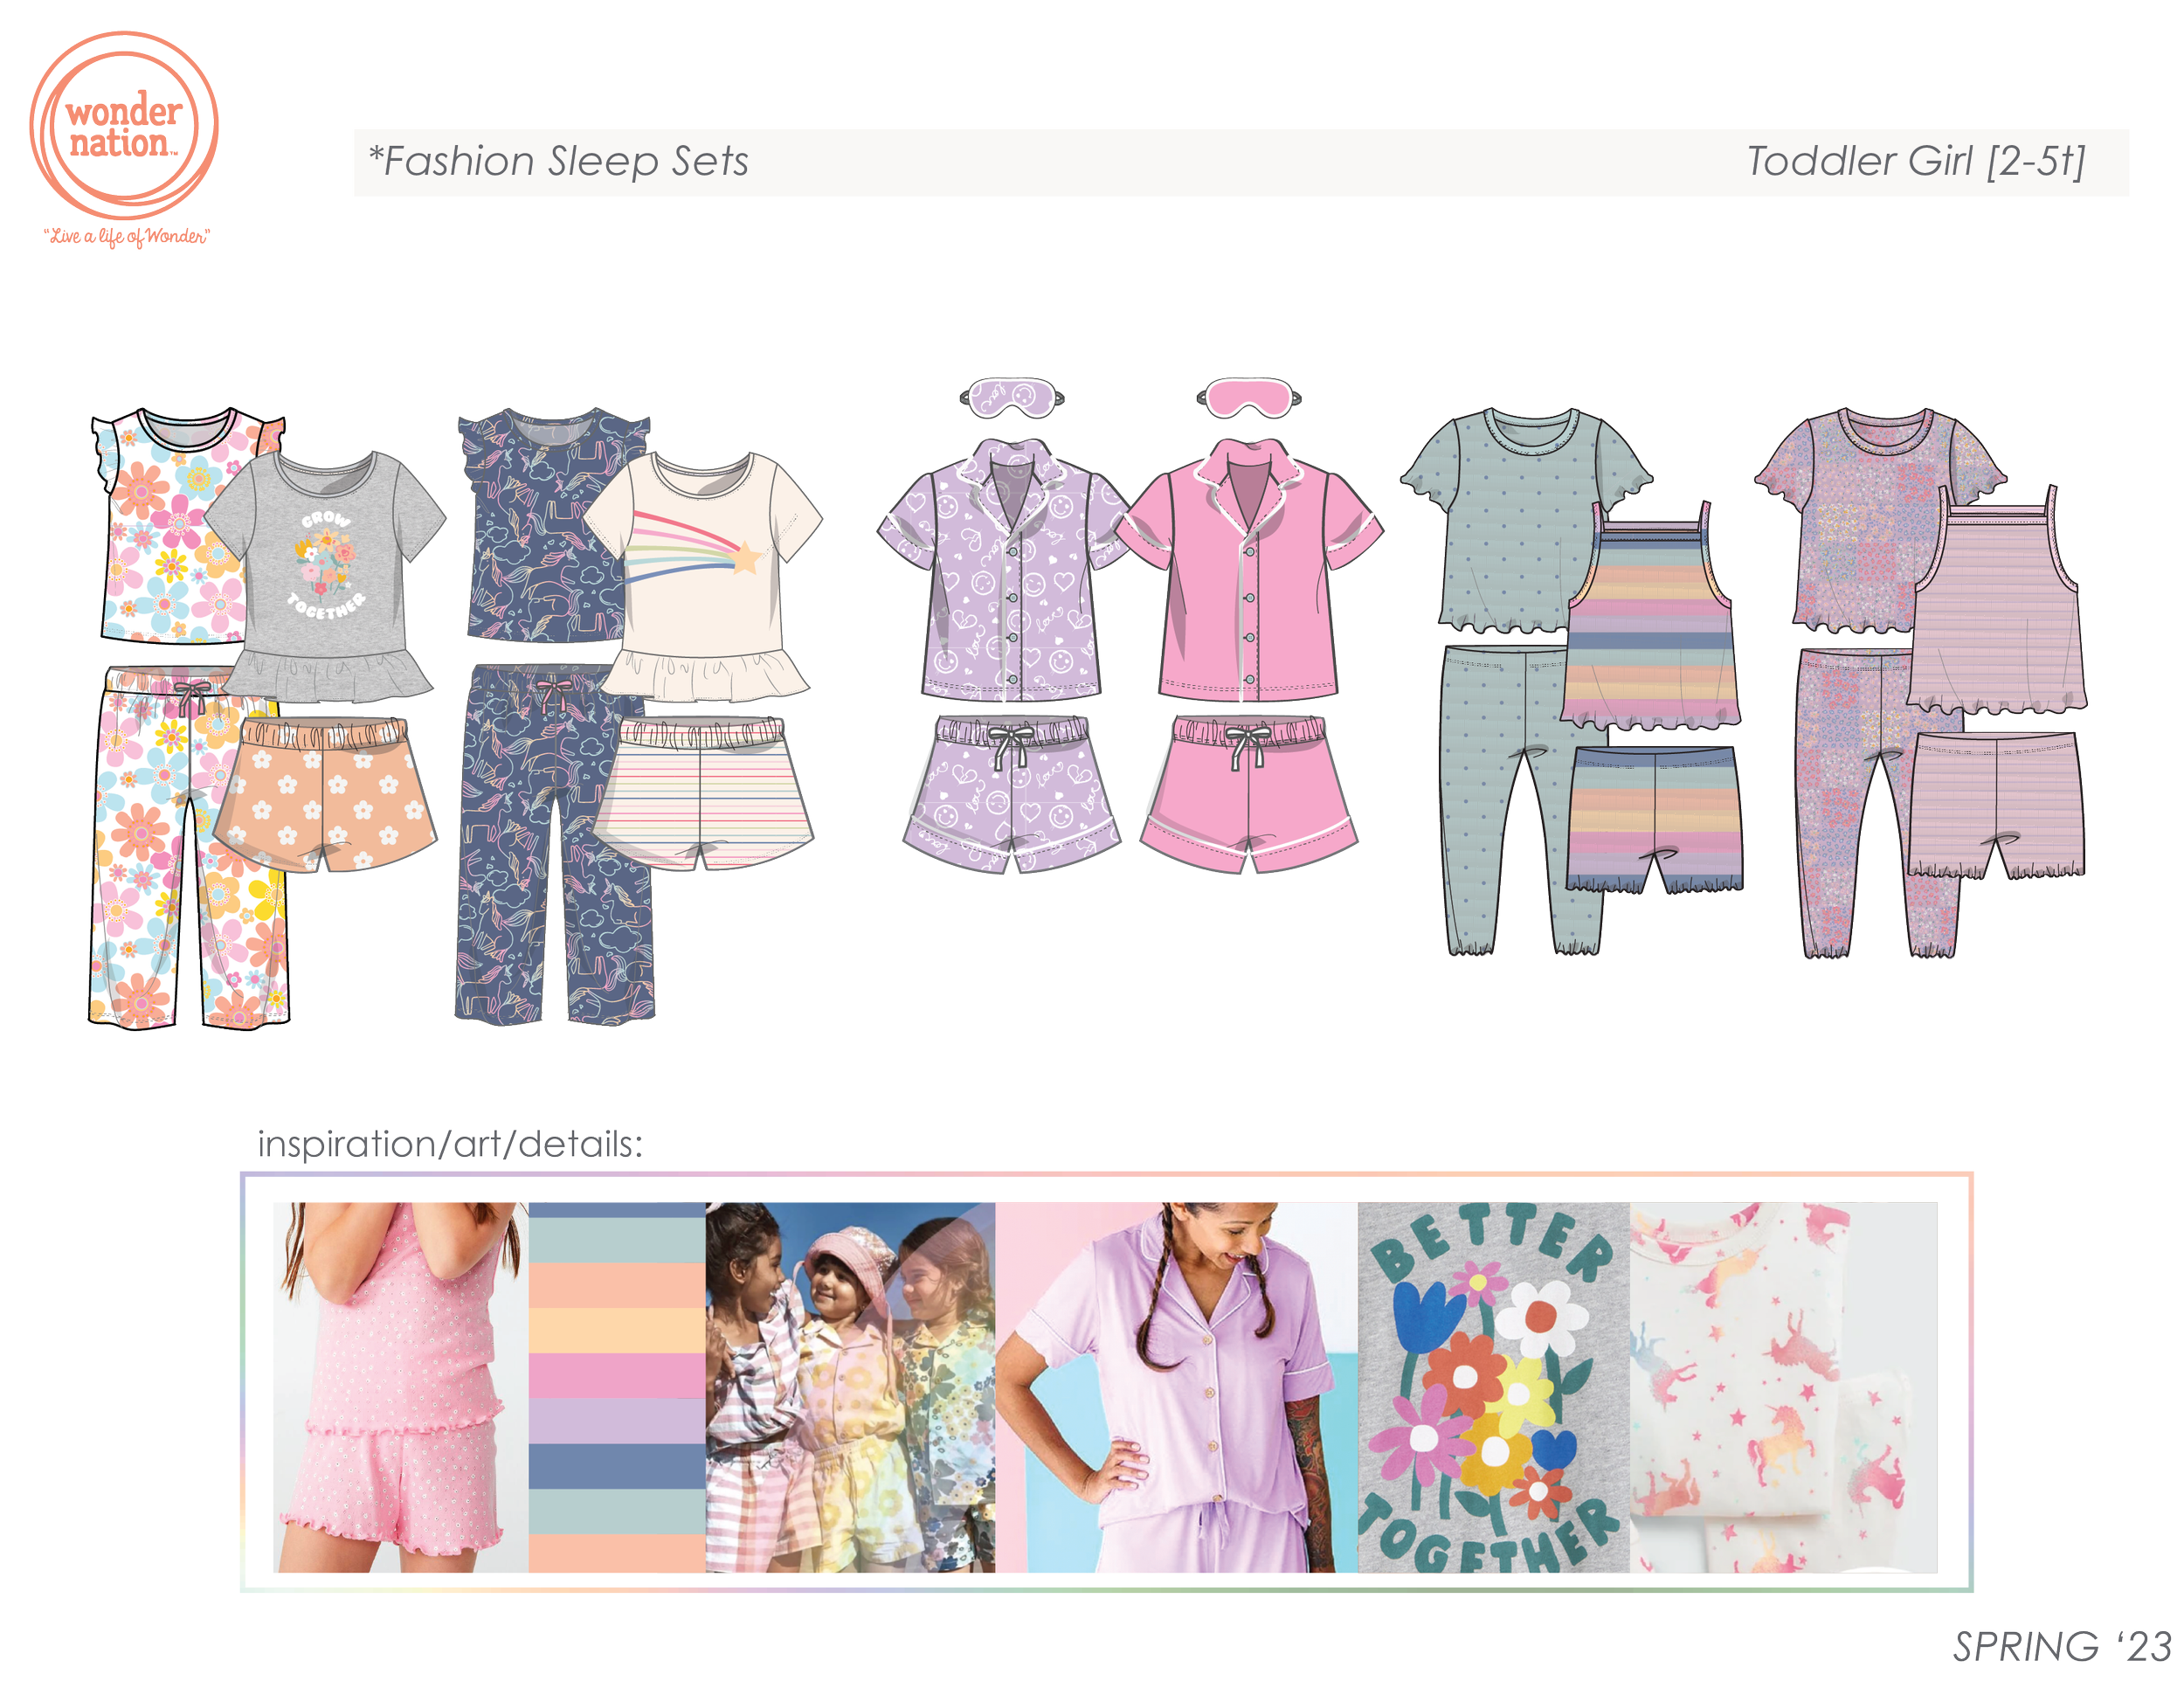Click the pink drawstring pajama shorts
Viewport: 2184px width, 1688px height.
1249,794
